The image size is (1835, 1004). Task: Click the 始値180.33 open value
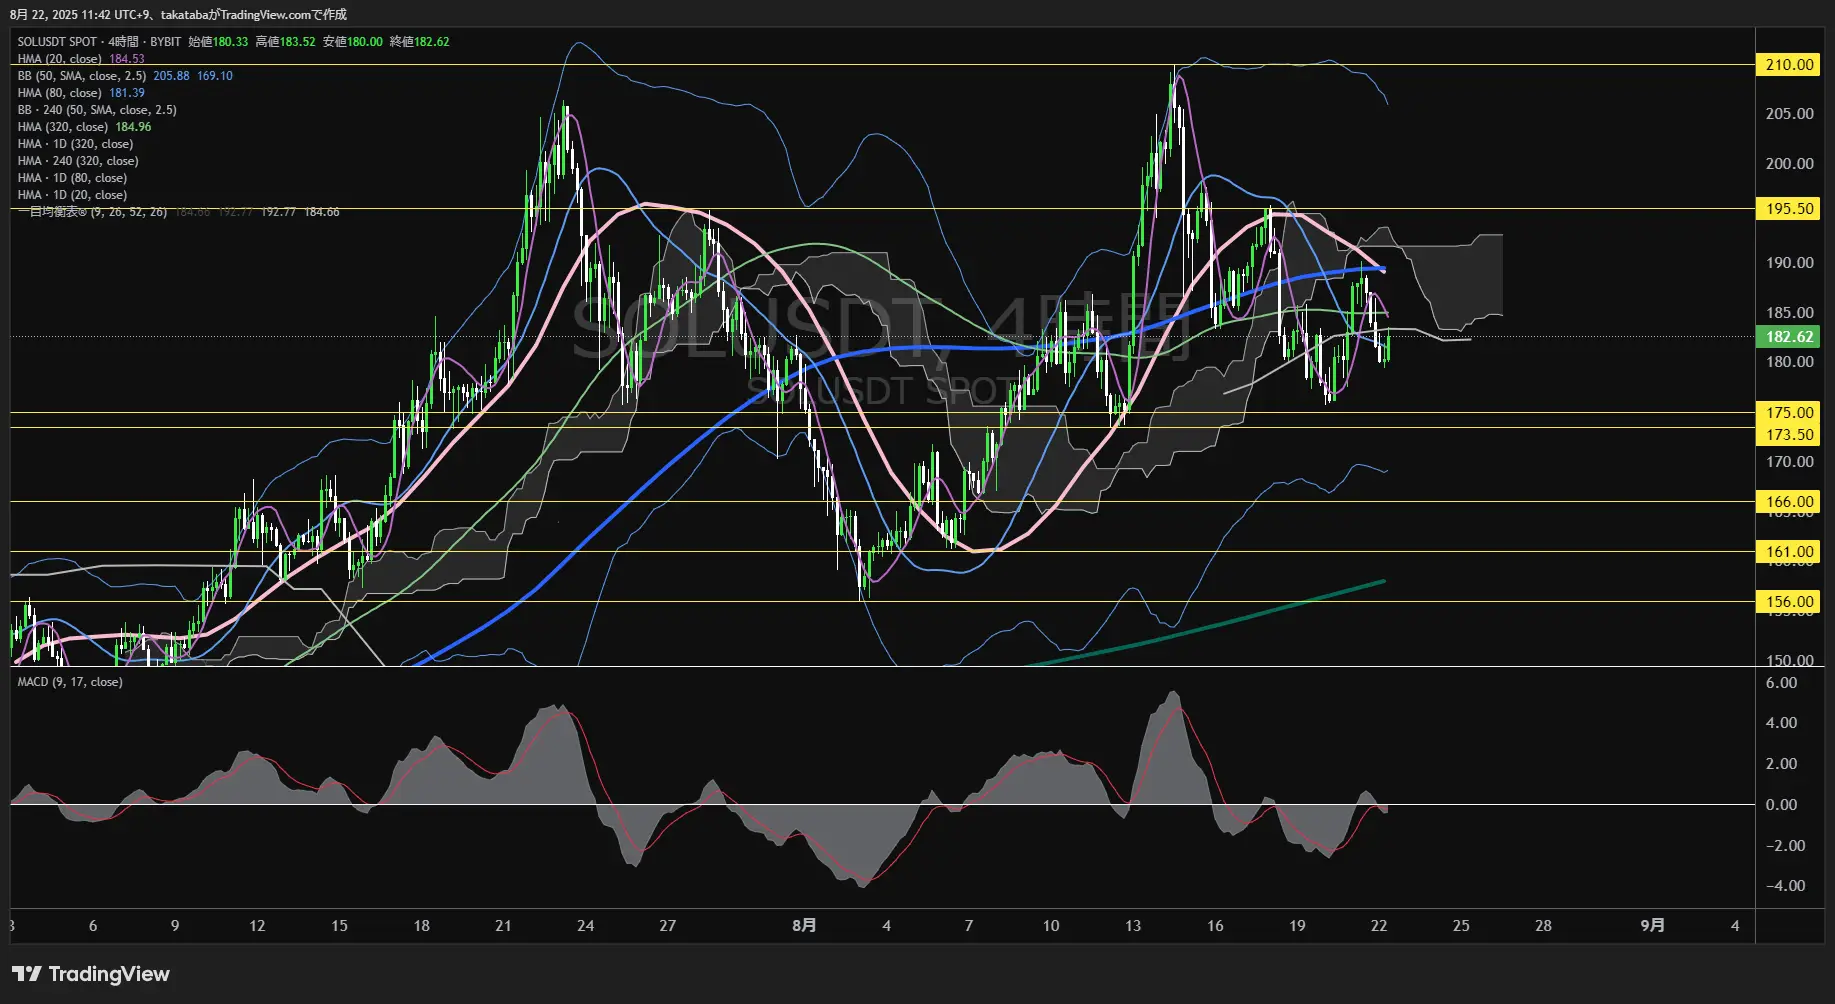(x=218, y=42)
